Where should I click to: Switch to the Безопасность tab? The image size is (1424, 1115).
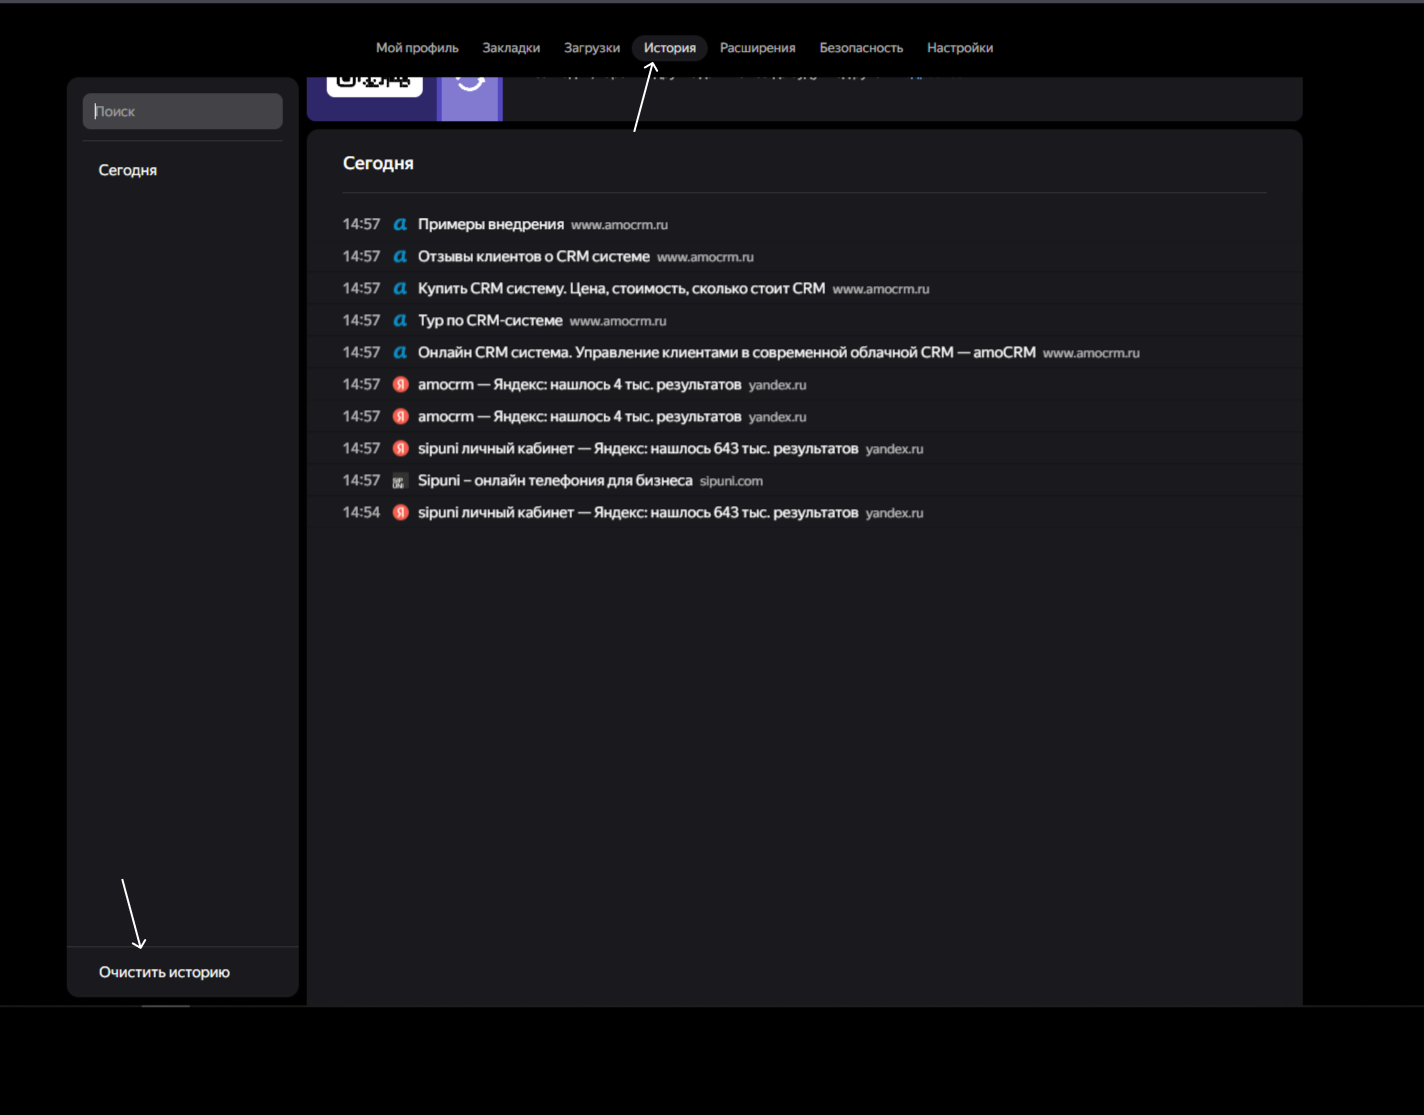[861, 48]
